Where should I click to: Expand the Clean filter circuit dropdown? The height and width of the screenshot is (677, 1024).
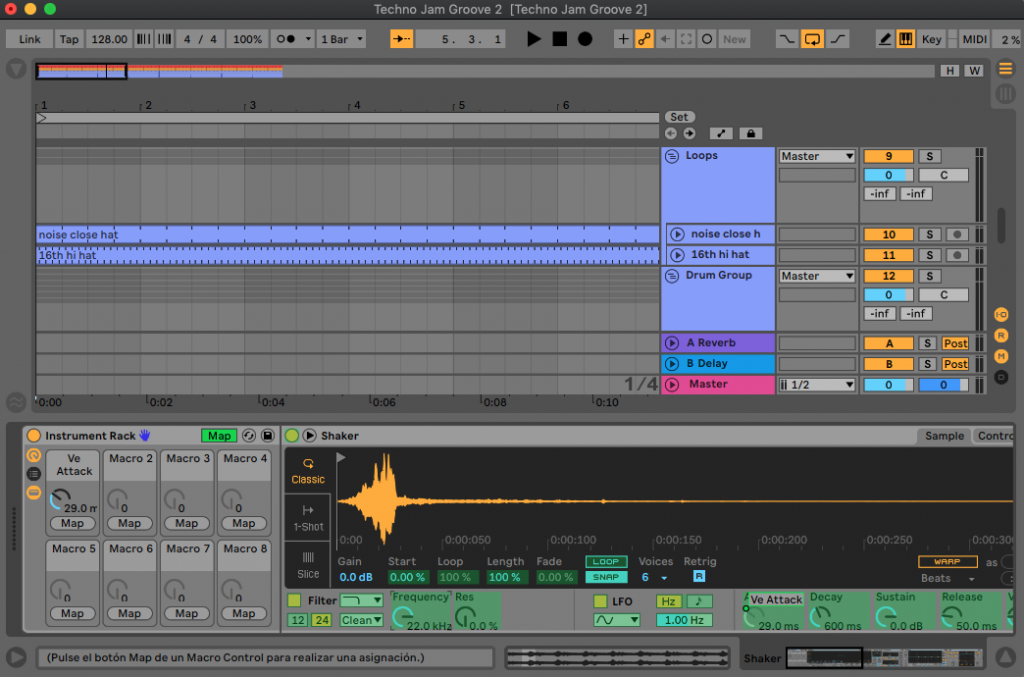[x=361, y=620]
